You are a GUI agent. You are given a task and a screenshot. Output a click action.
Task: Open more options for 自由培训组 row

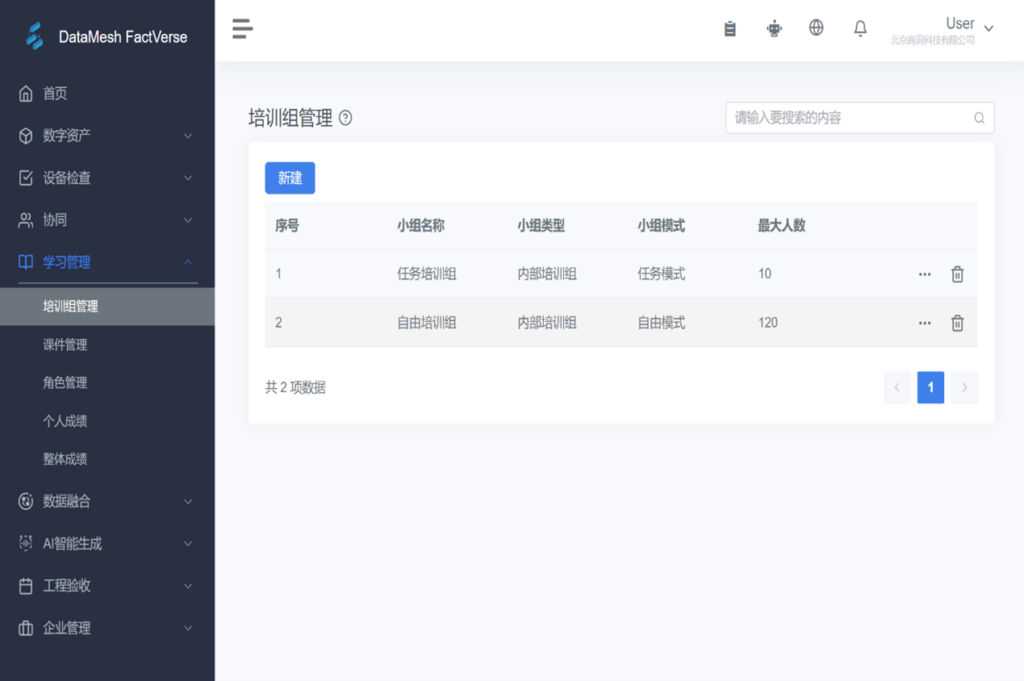tap(925, 323)
